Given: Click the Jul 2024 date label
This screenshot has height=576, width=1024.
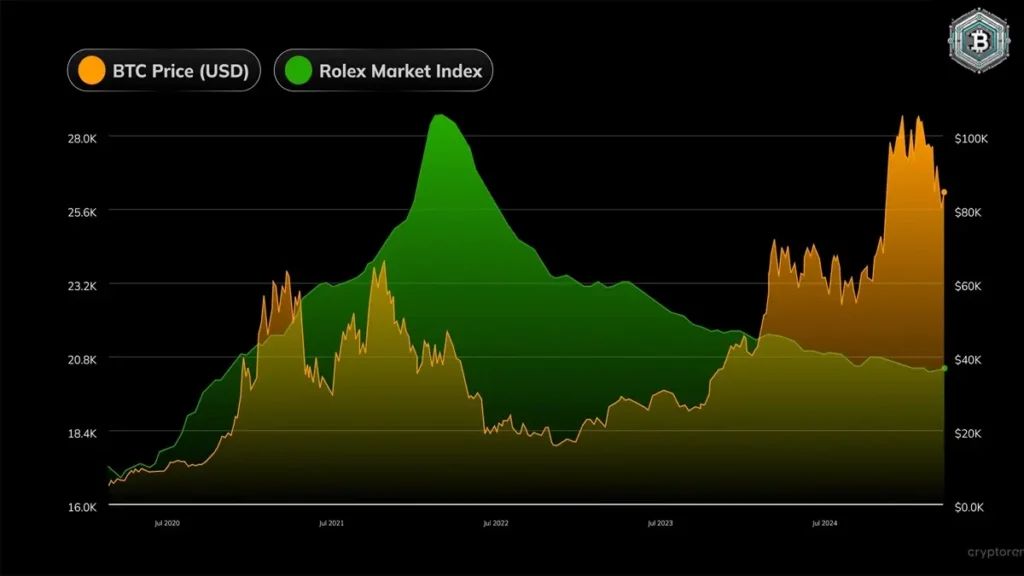Looking at the screenshot, I should [825, 523].
